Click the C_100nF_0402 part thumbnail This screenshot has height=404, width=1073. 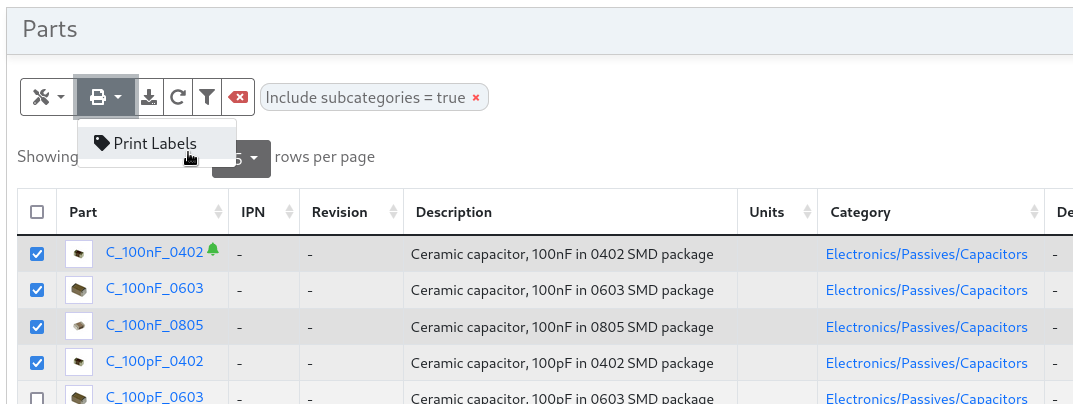(79, 254)
